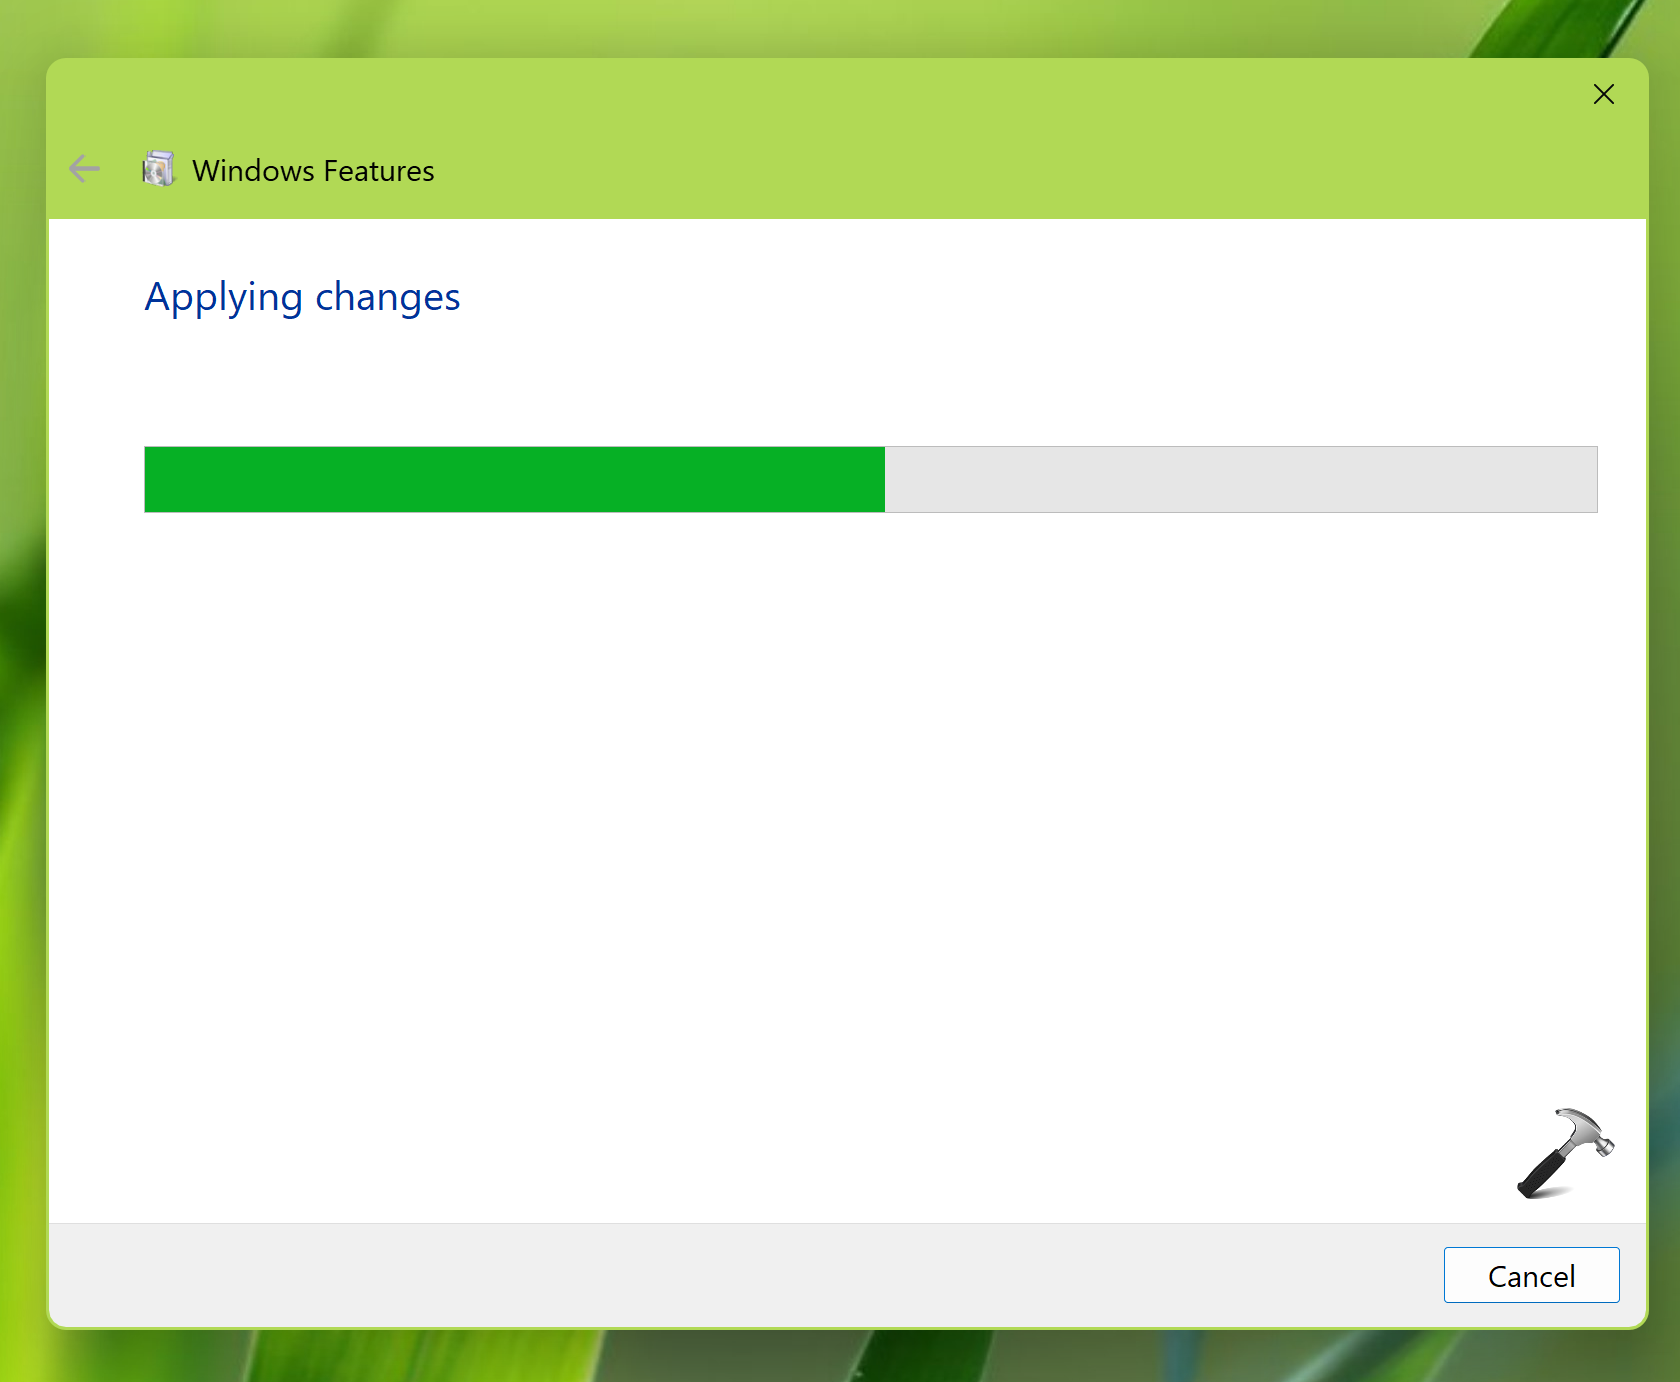Cancel the Windows Features changes
This screenshot has width=1680, height=1382.
pos(1531,1275)
